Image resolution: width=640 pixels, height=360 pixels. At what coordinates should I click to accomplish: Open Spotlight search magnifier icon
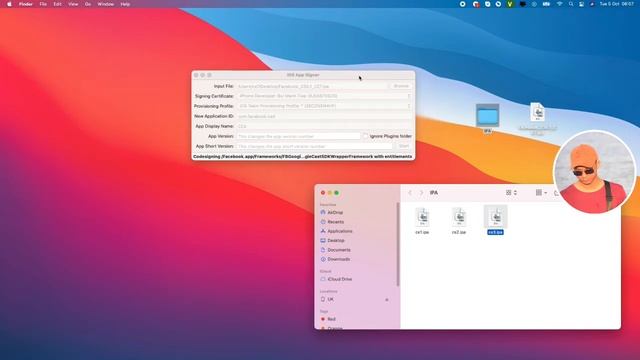click(x=571, y=4)
